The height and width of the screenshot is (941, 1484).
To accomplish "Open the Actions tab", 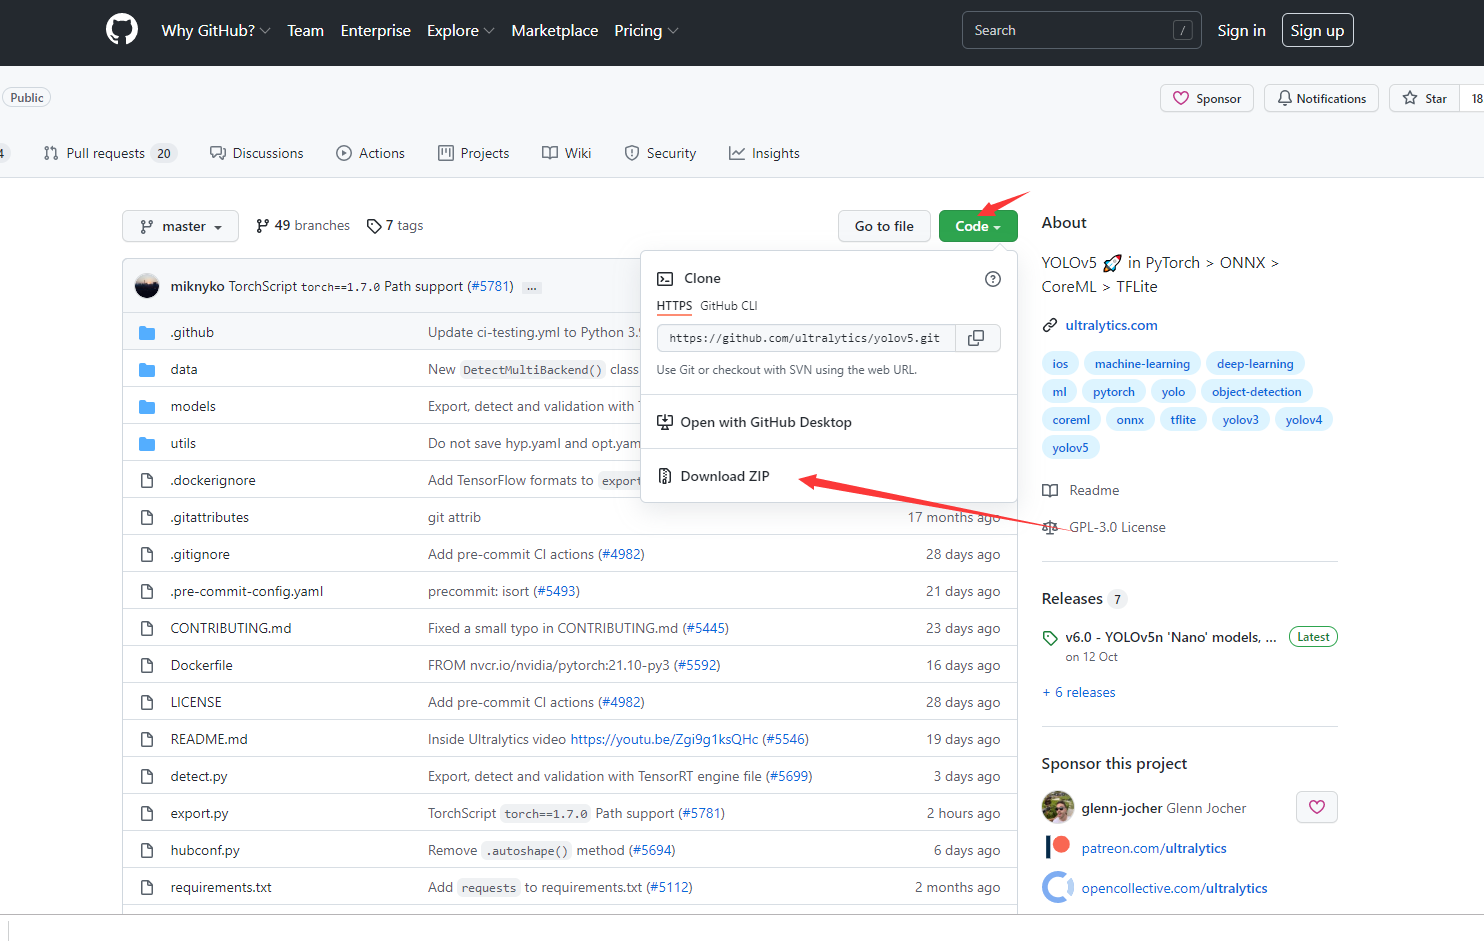I will [x=371, y=153].
